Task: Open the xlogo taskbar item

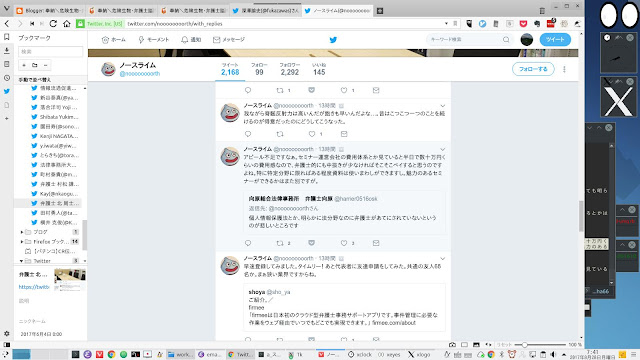Action: 419,355
